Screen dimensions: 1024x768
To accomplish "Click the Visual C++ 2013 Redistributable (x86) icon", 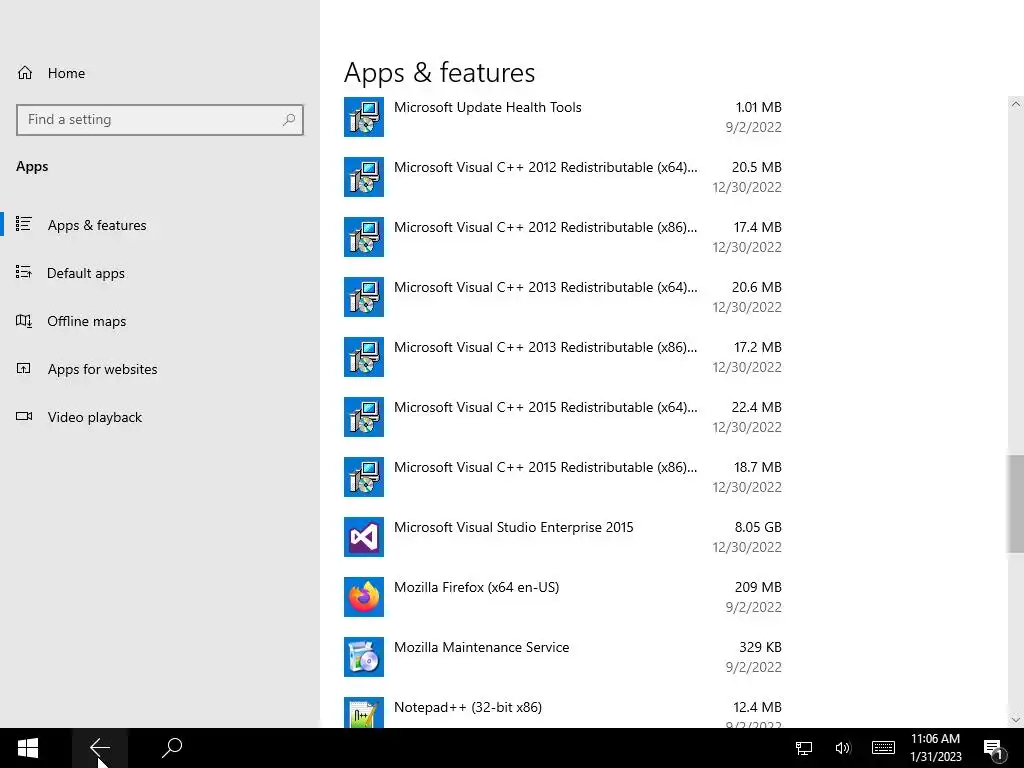I will click(x=364, y=357).
